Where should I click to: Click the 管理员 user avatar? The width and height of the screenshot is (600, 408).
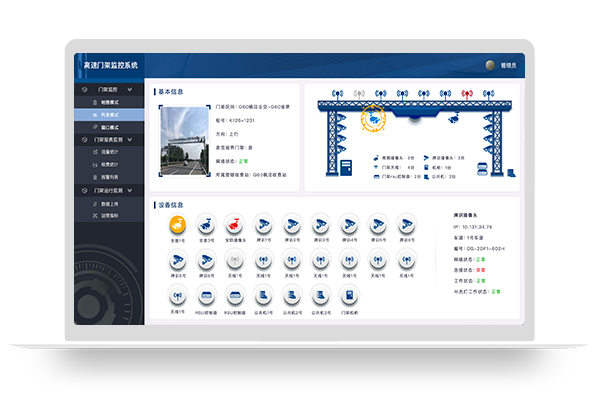pyautogui.click(x=490, y=65)
